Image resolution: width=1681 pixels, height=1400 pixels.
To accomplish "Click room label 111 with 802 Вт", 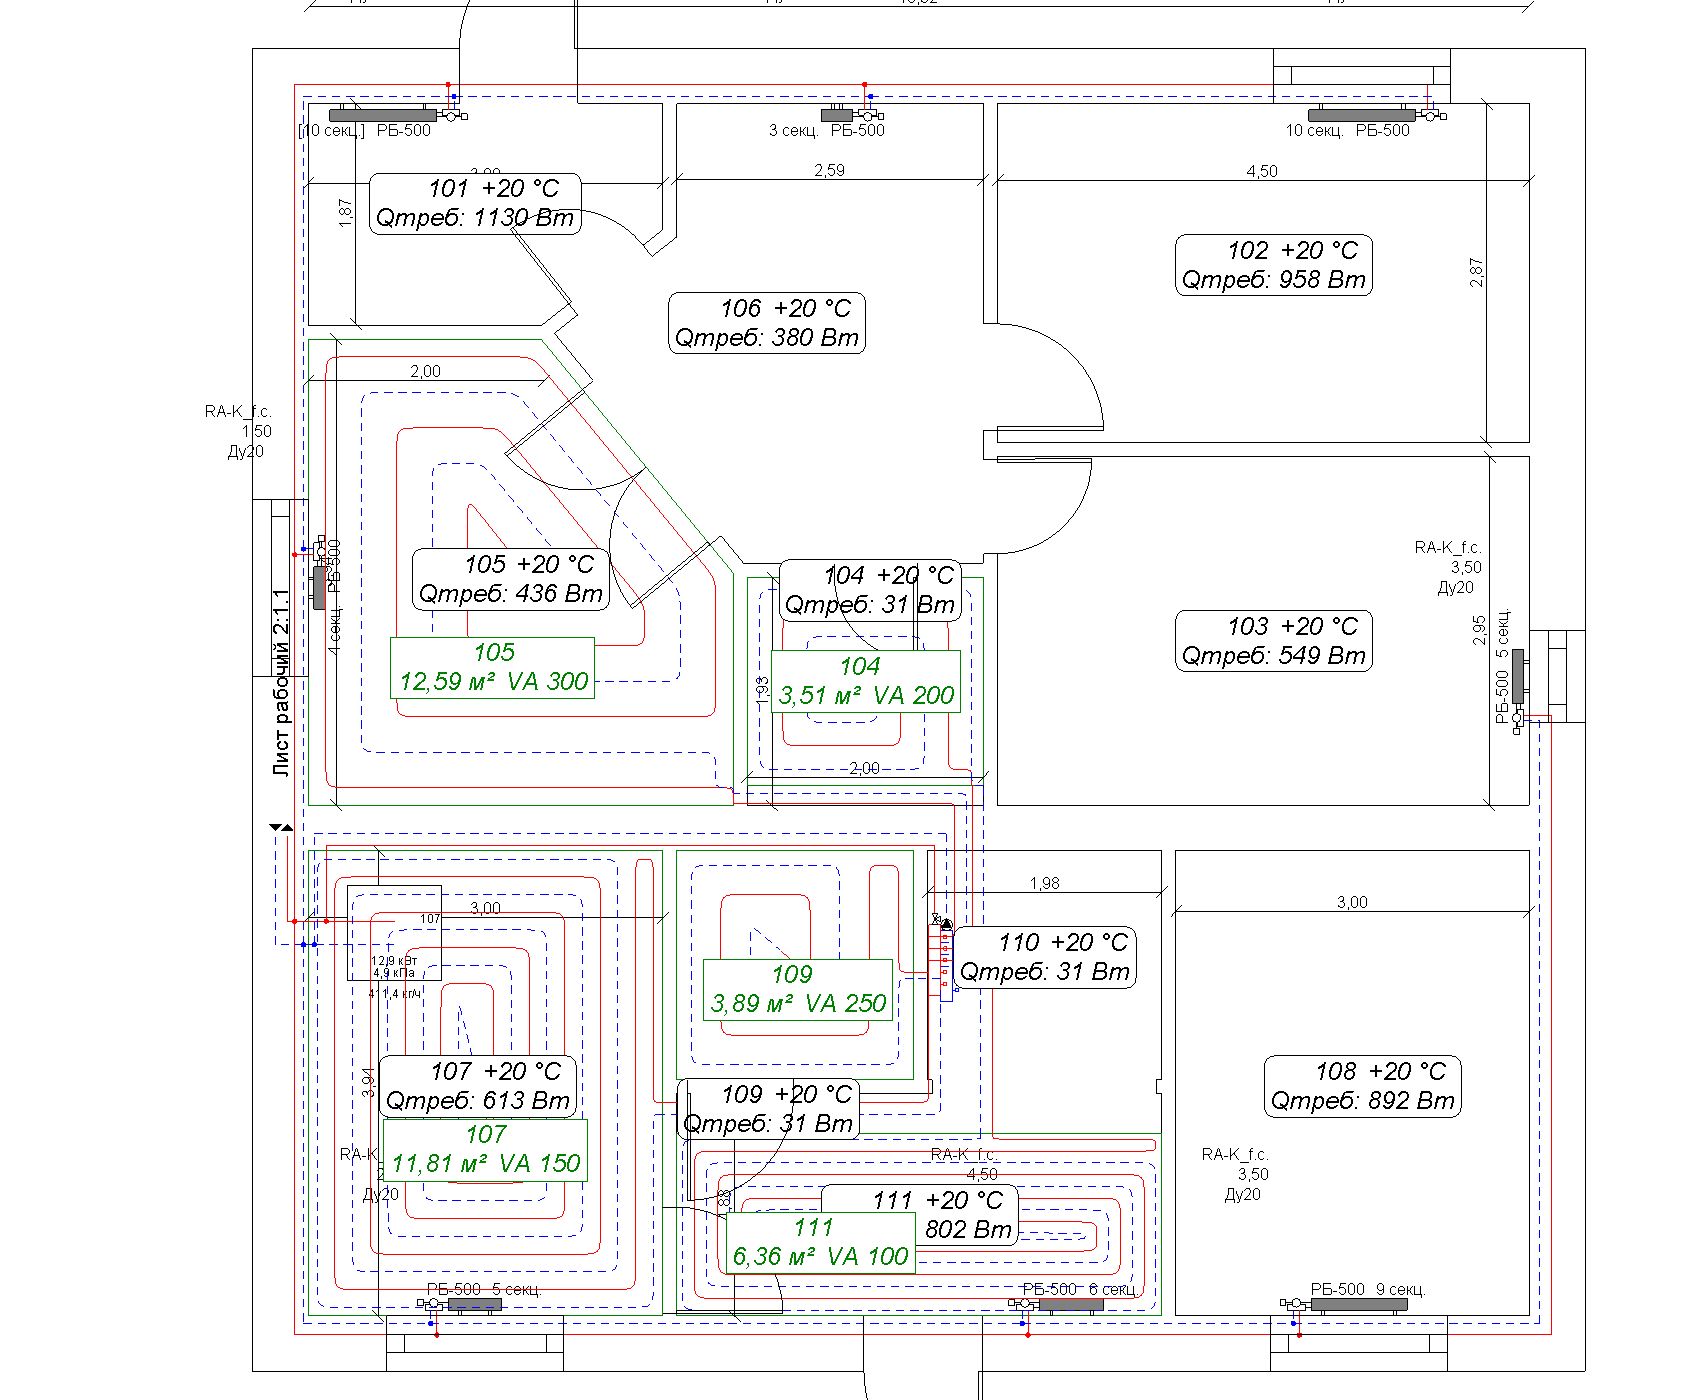I will click(x=920, y=1215).
